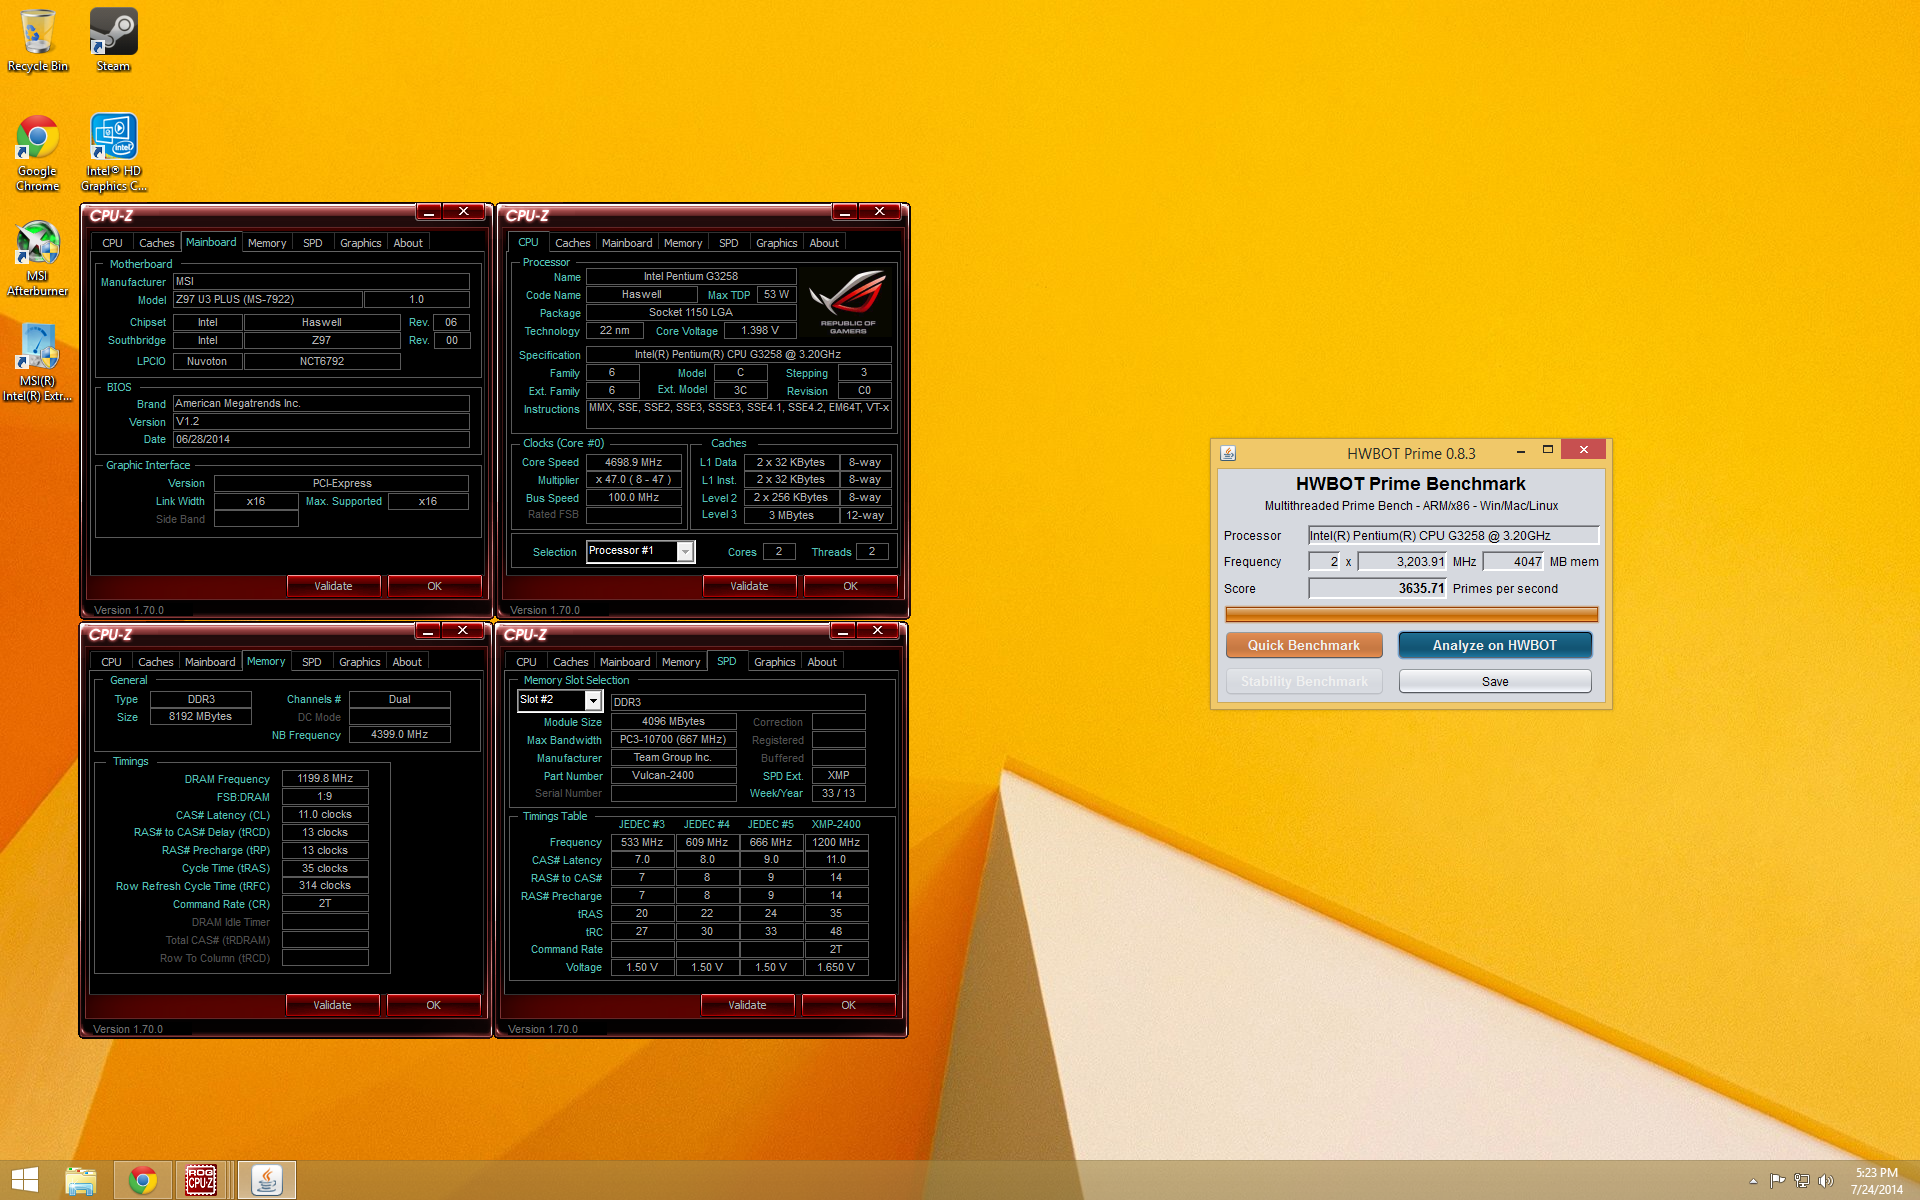Start the Quick Benchmark in HWBOT Prime
The height and width of the screenshot is (1200, 1920).
tap(1304, 645)
